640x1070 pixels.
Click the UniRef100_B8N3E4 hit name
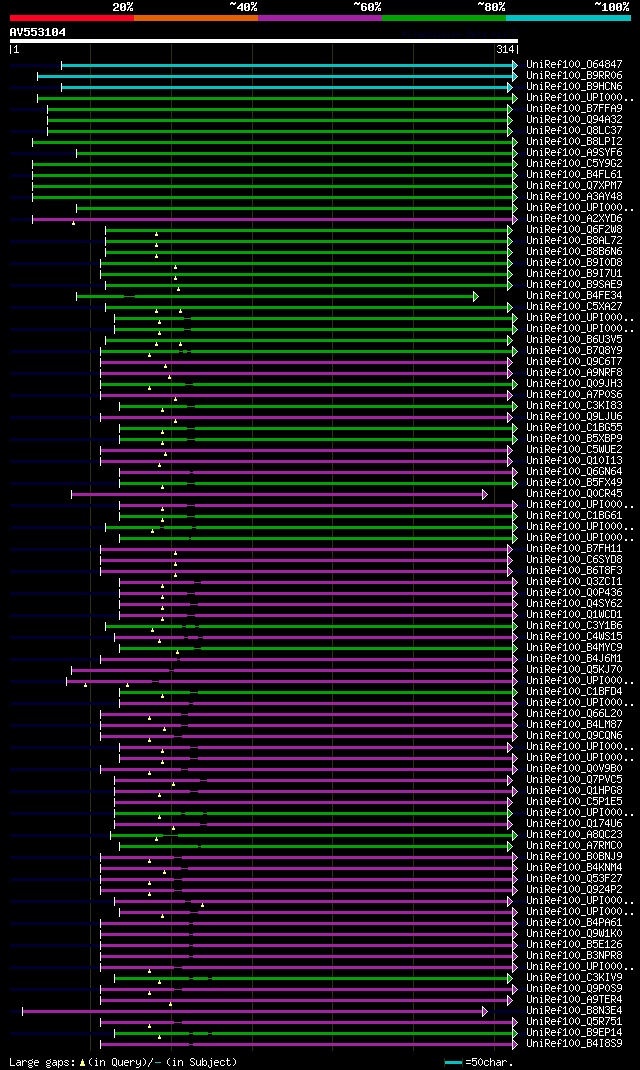click(574, 1011)
